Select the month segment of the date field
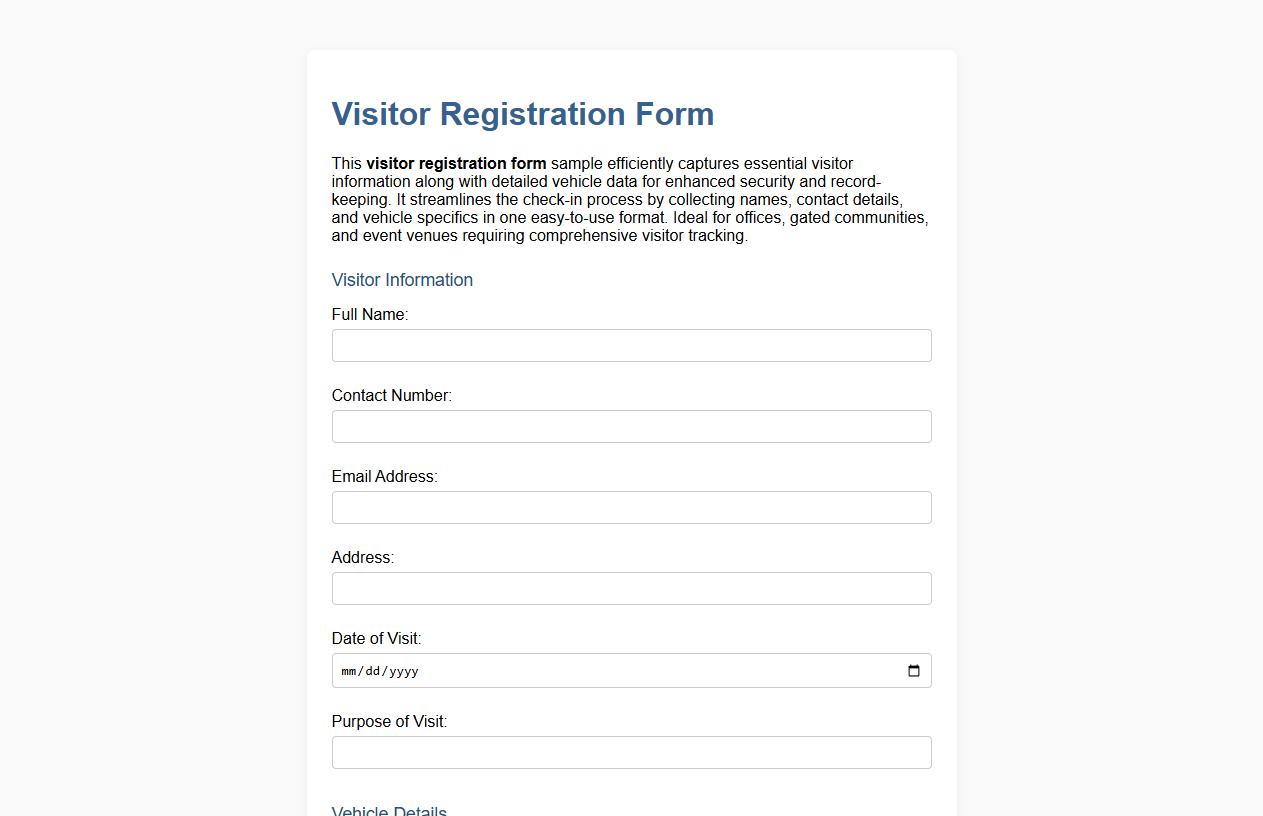The height and width of the screenshot is (816, 1263). [349, 671]
